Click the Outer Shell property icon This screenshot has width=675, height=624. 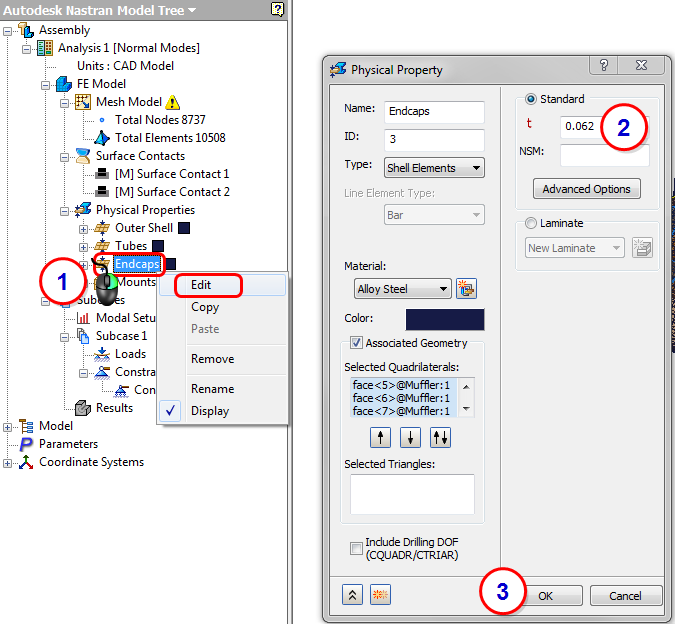pos(102,228)
